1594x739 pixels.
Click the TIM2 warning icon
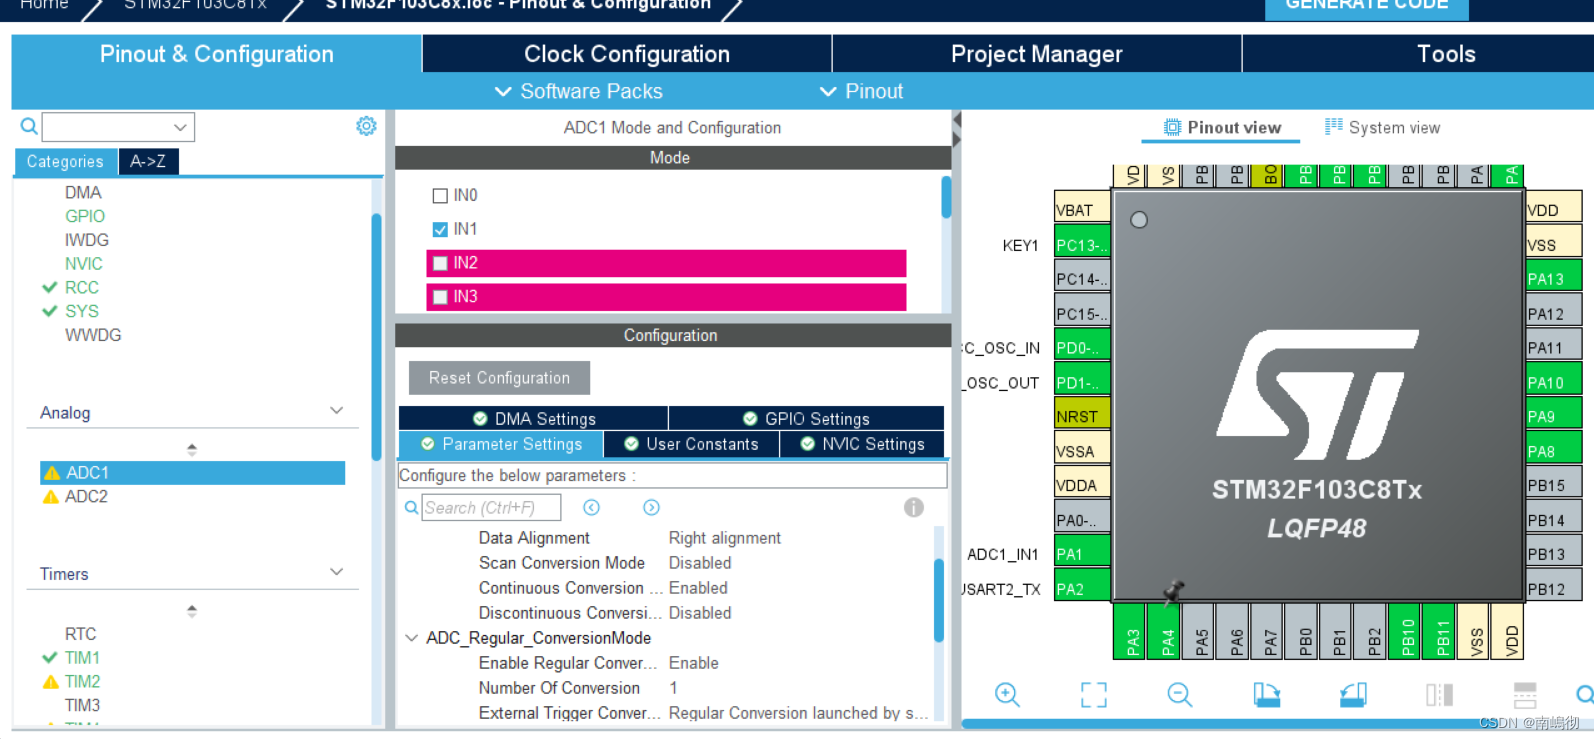point(51,682)
